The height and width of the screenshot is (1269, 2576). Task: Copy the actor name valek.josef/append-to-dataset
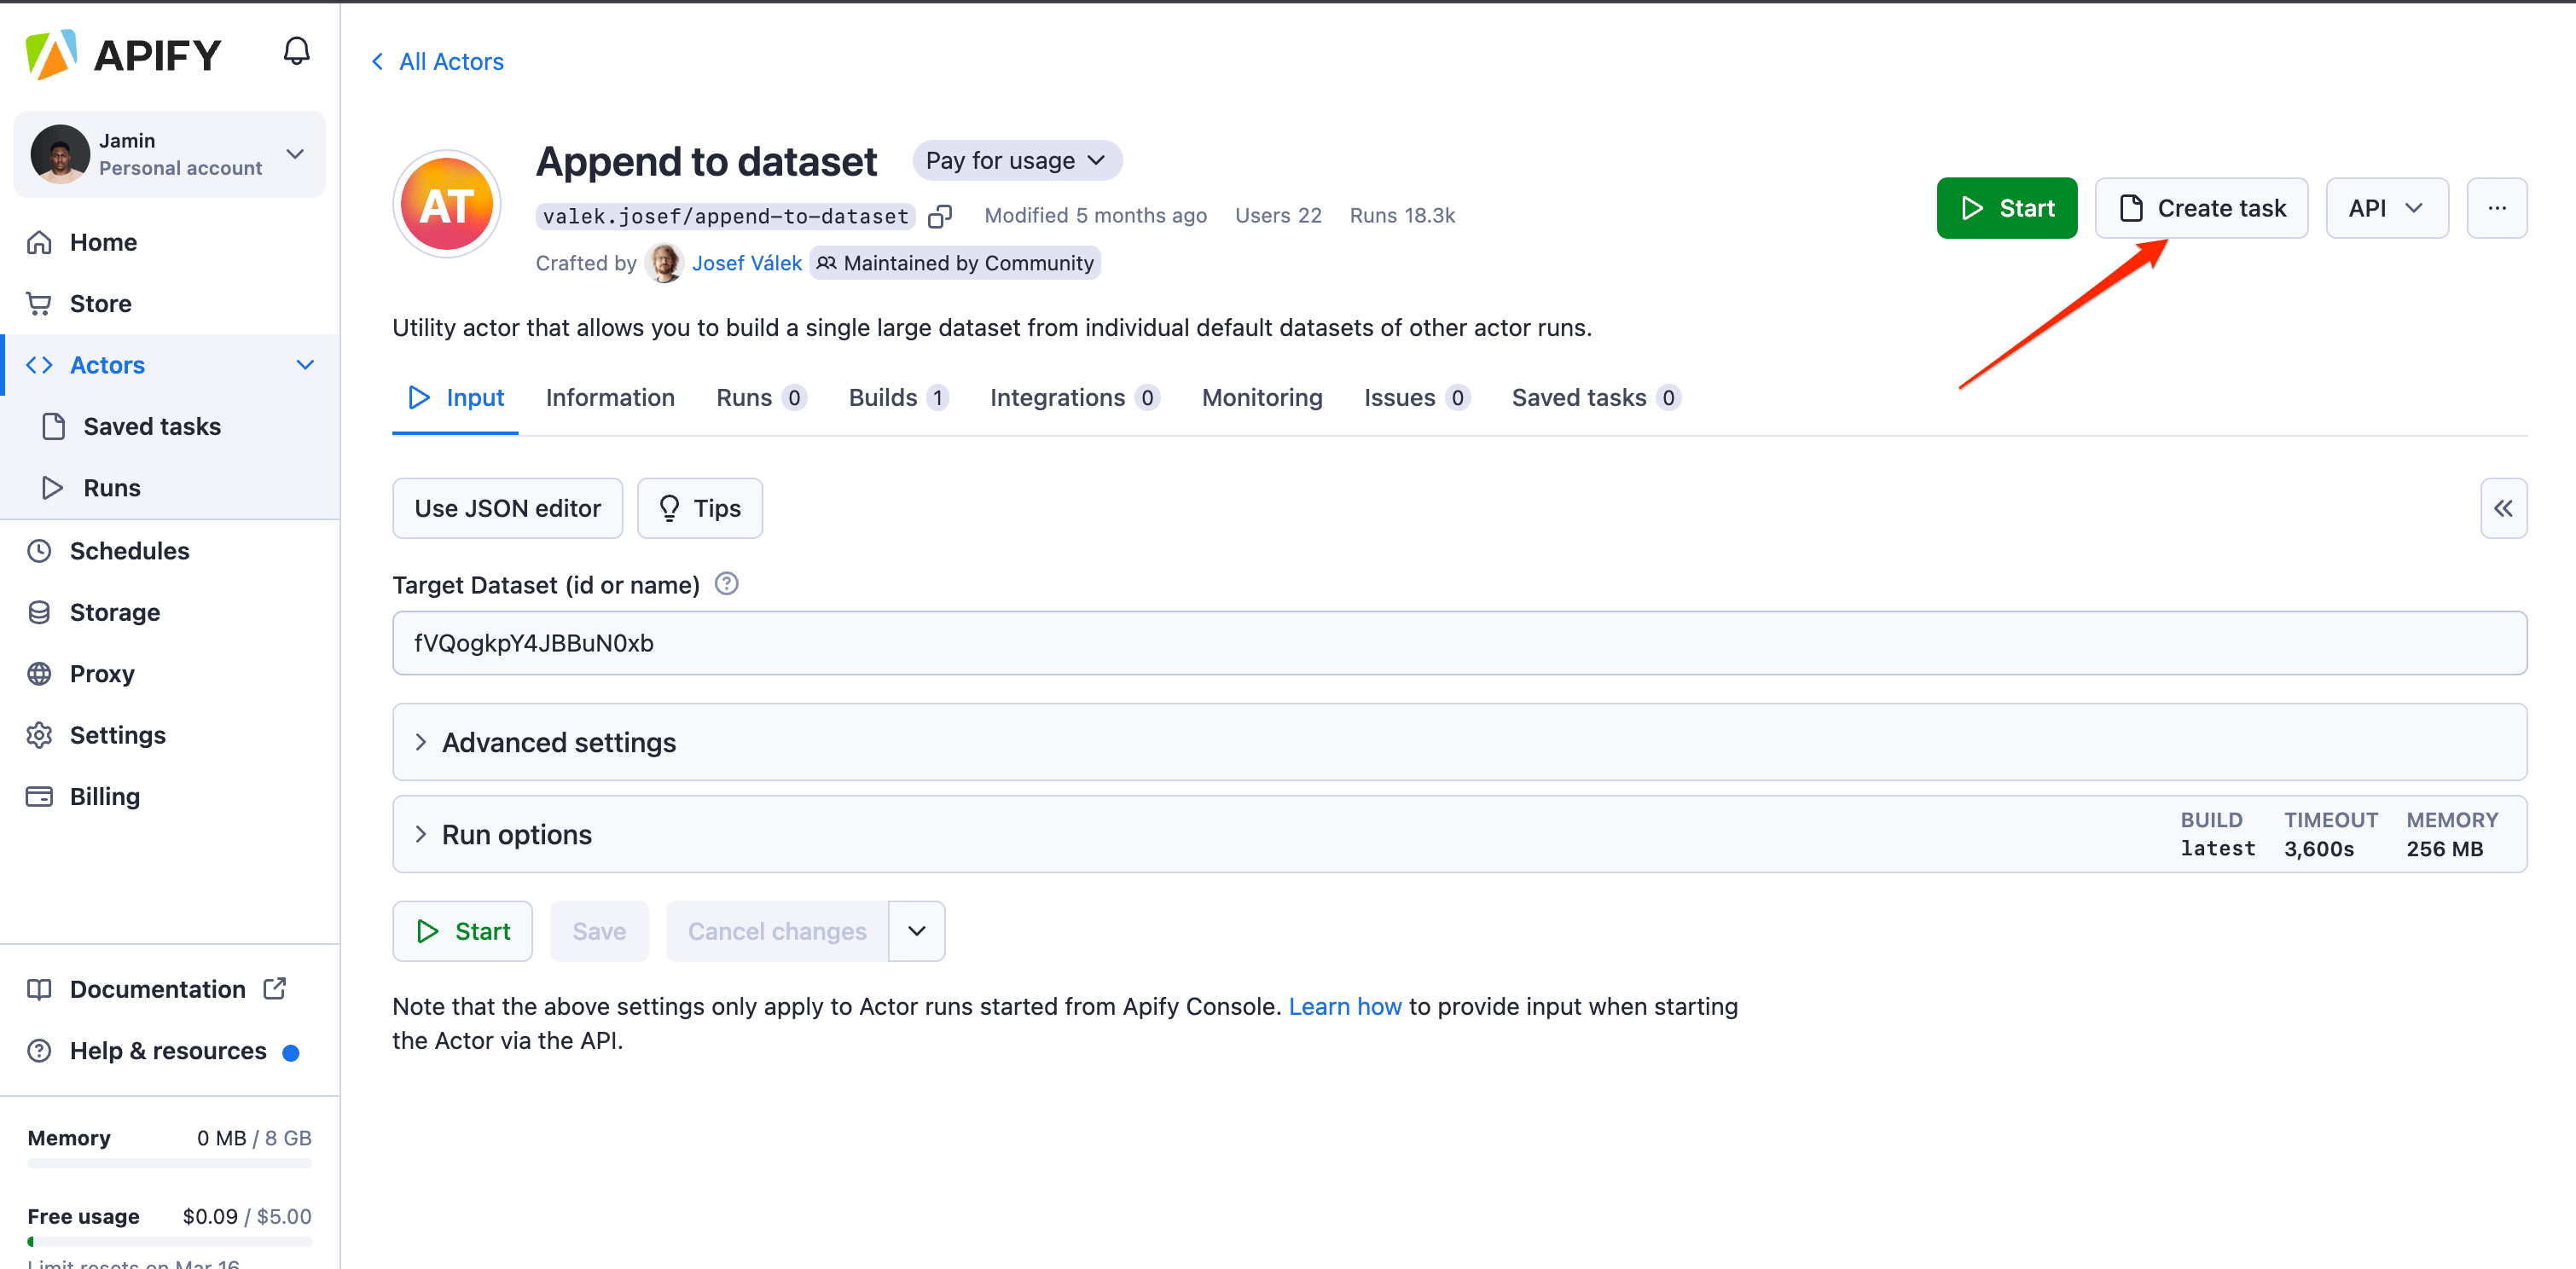[x=940, y=215]
